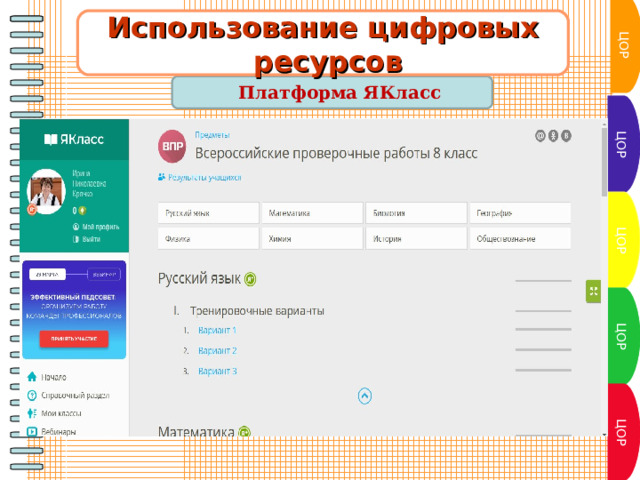This screenshot has width=640, height=480.
Task: Click the red ПРИНЯТЬ УЧАСТИЕ button
Action: pyautogui.click(x=74, y=339)
